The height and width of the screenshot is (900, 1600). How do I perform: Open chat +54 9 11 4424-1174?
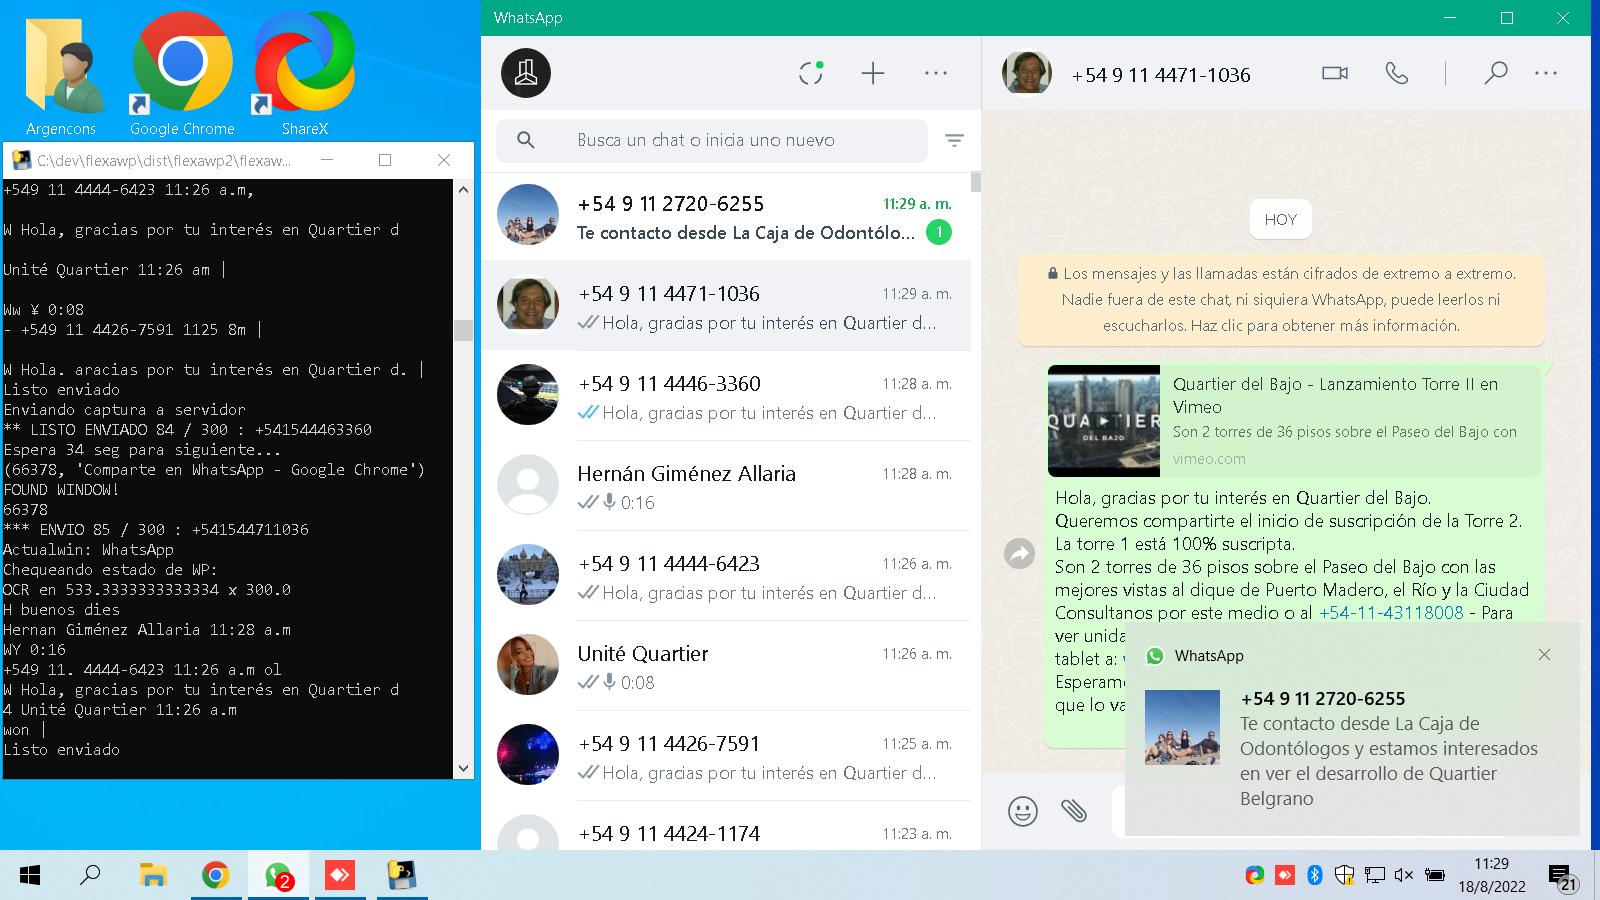(x=726, y=826)
